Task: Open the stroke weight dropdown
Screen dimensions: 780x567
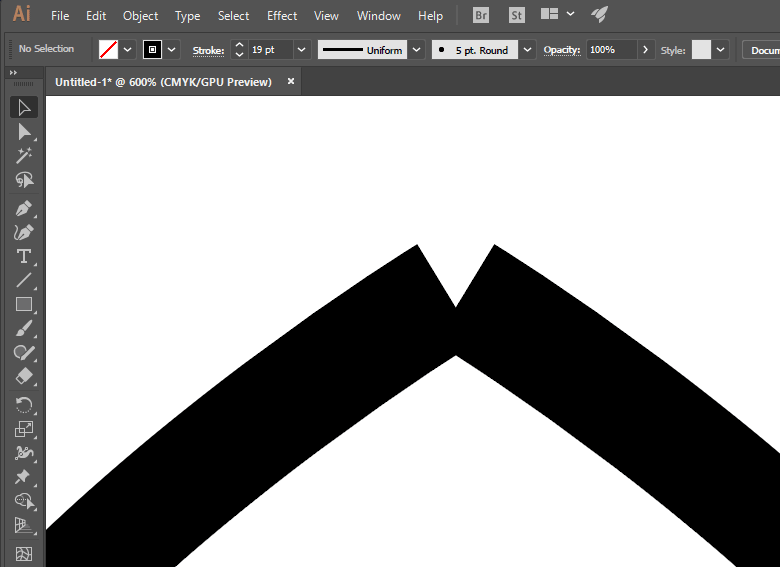Action: tap(301, 50)
